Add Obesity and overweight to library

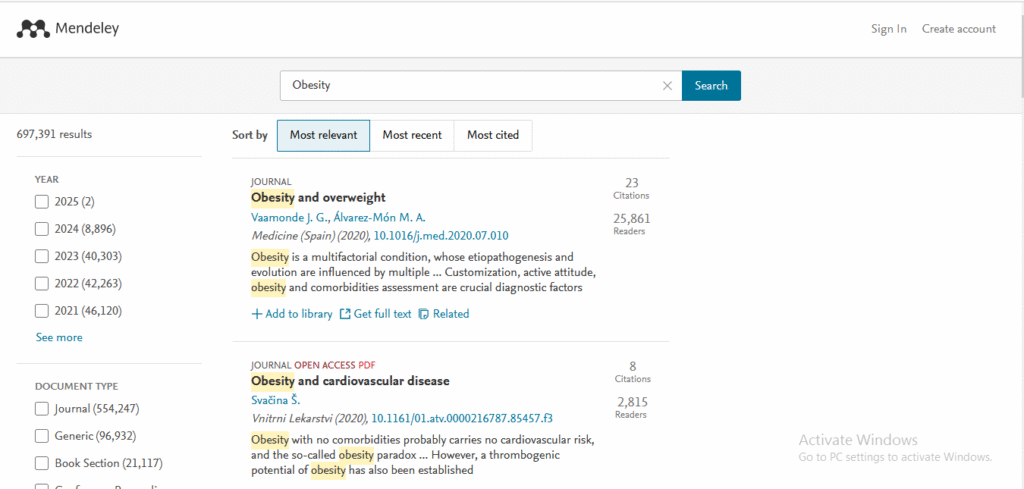(x=292, y=314)
